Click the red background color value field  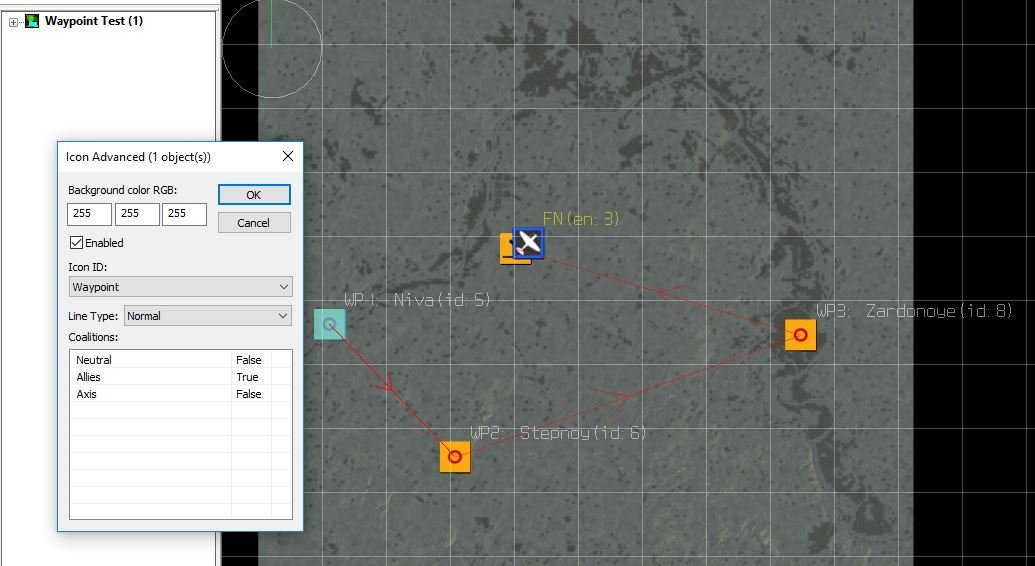pyautogui.click(x=89, y=214)
